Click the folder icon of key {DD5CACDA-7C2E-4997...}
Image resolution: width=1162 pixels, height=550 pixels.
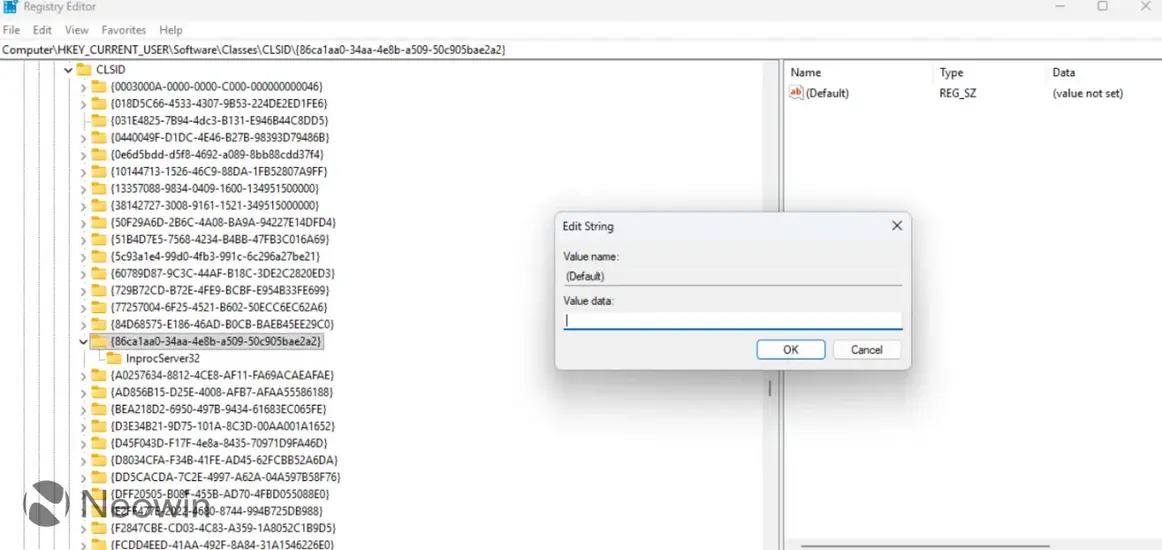coord(99,477)
